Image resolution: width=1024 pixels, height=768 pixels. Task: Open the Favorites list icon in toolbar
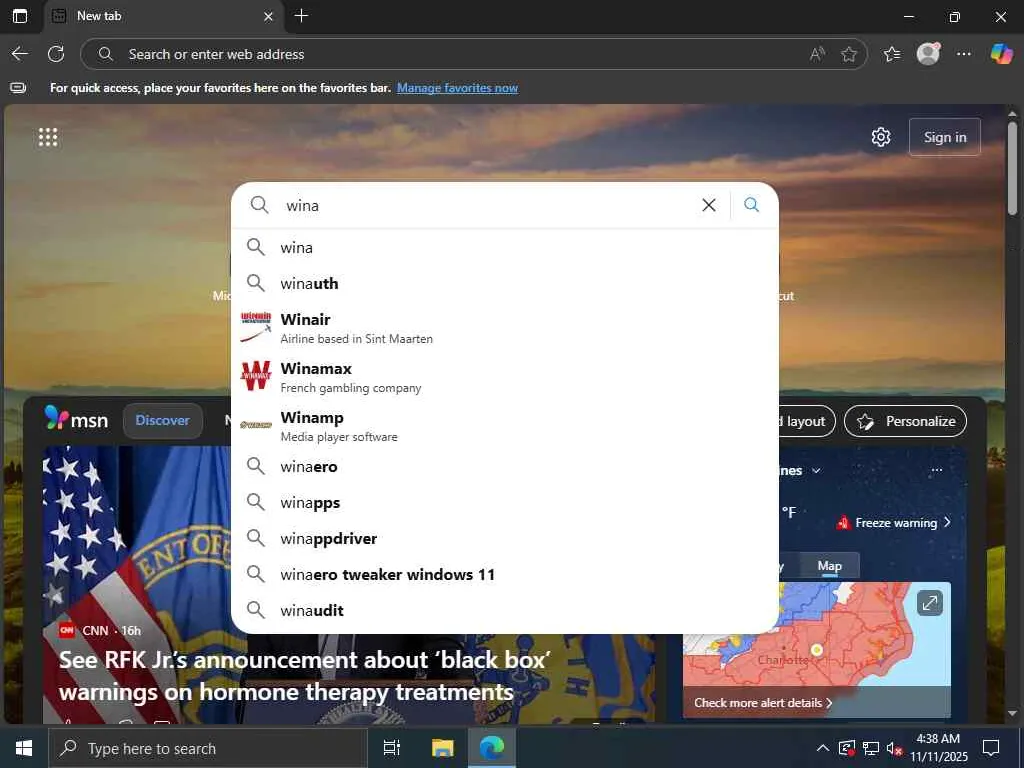(x=891, y=54)
